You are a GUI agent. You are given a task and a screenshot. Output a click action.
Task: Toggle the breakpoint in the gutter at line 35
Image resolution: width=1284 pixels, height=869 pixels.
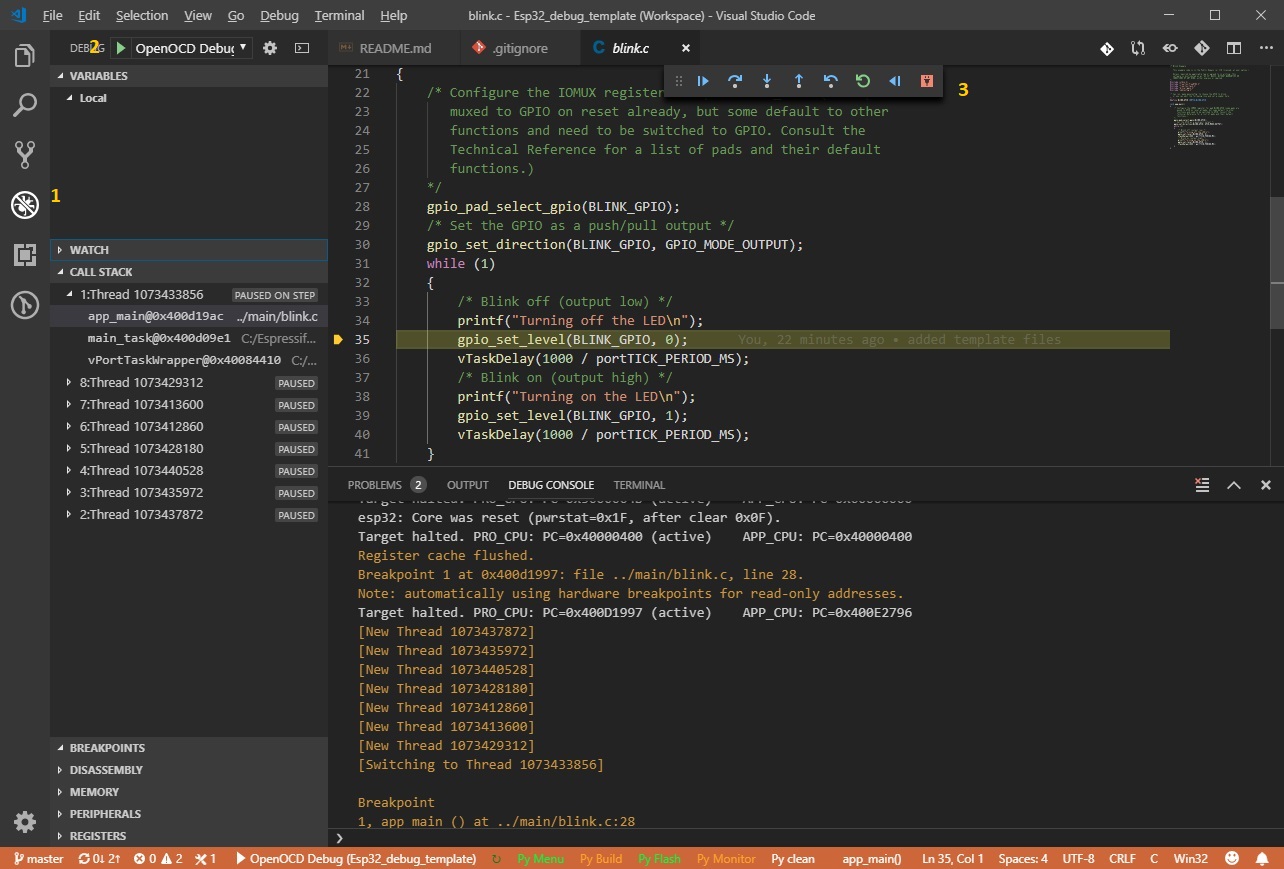[x=338, y=340]
